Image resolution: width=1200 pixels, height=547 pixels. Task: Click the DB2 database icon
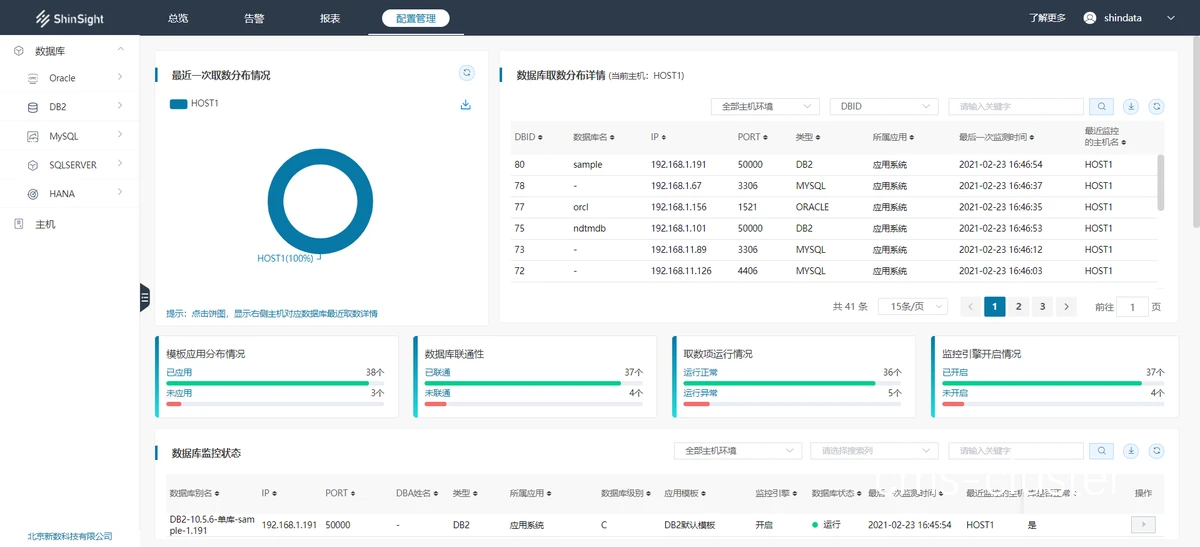33,107
